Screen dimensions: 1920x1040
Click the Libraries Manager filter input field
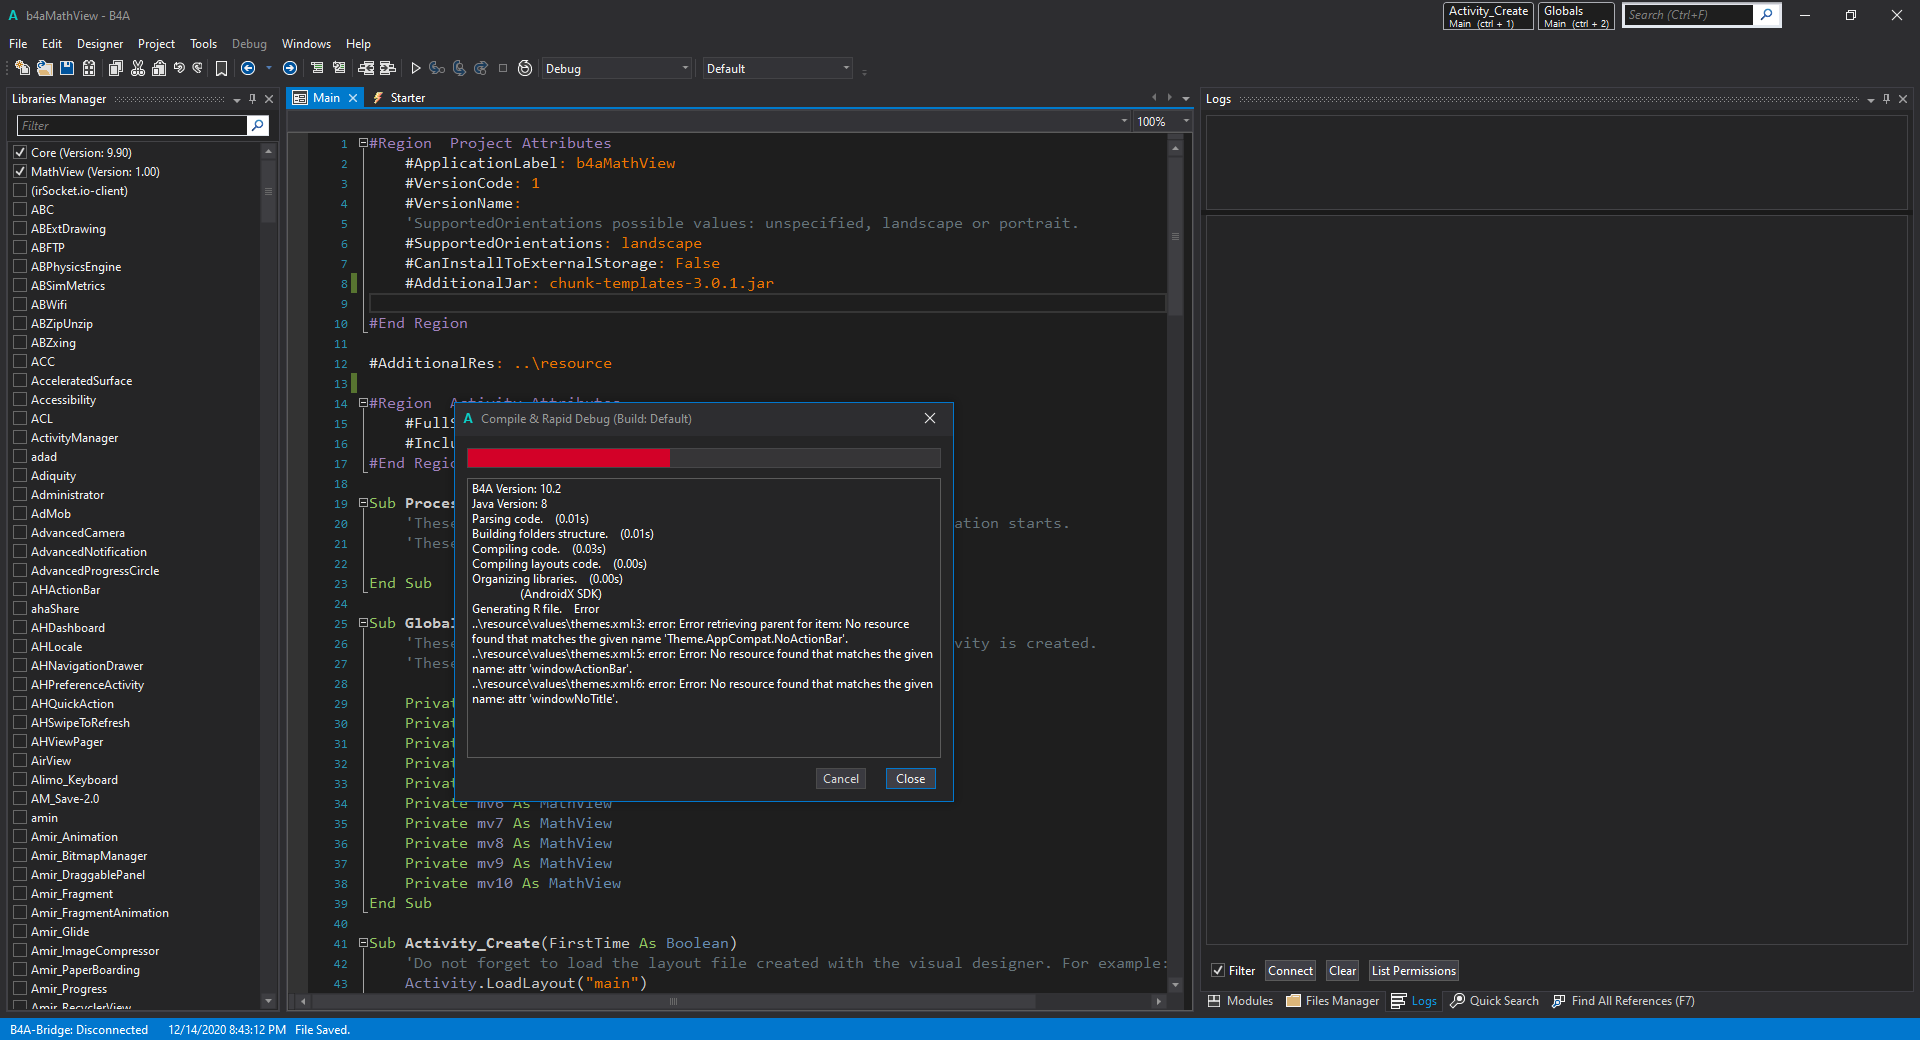point(132,125)
